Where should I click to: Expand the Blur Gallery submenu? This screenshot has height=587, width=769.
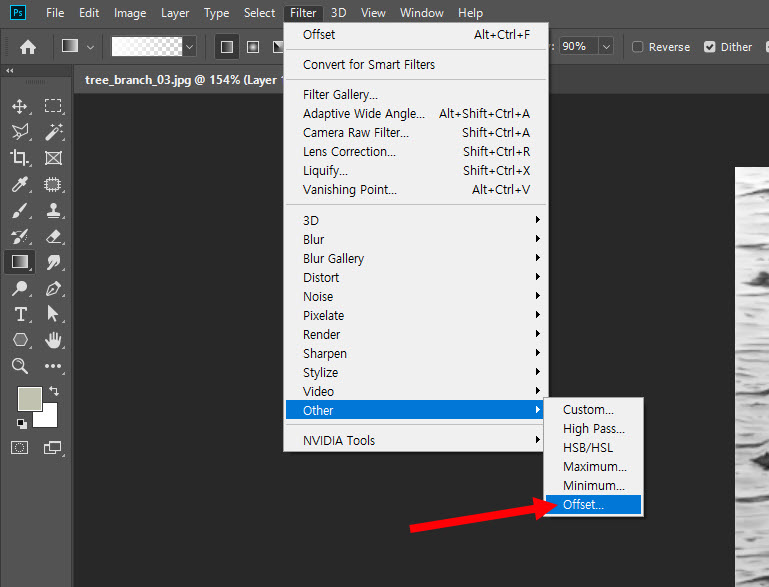pyautogui.click(x=416, y=258)
